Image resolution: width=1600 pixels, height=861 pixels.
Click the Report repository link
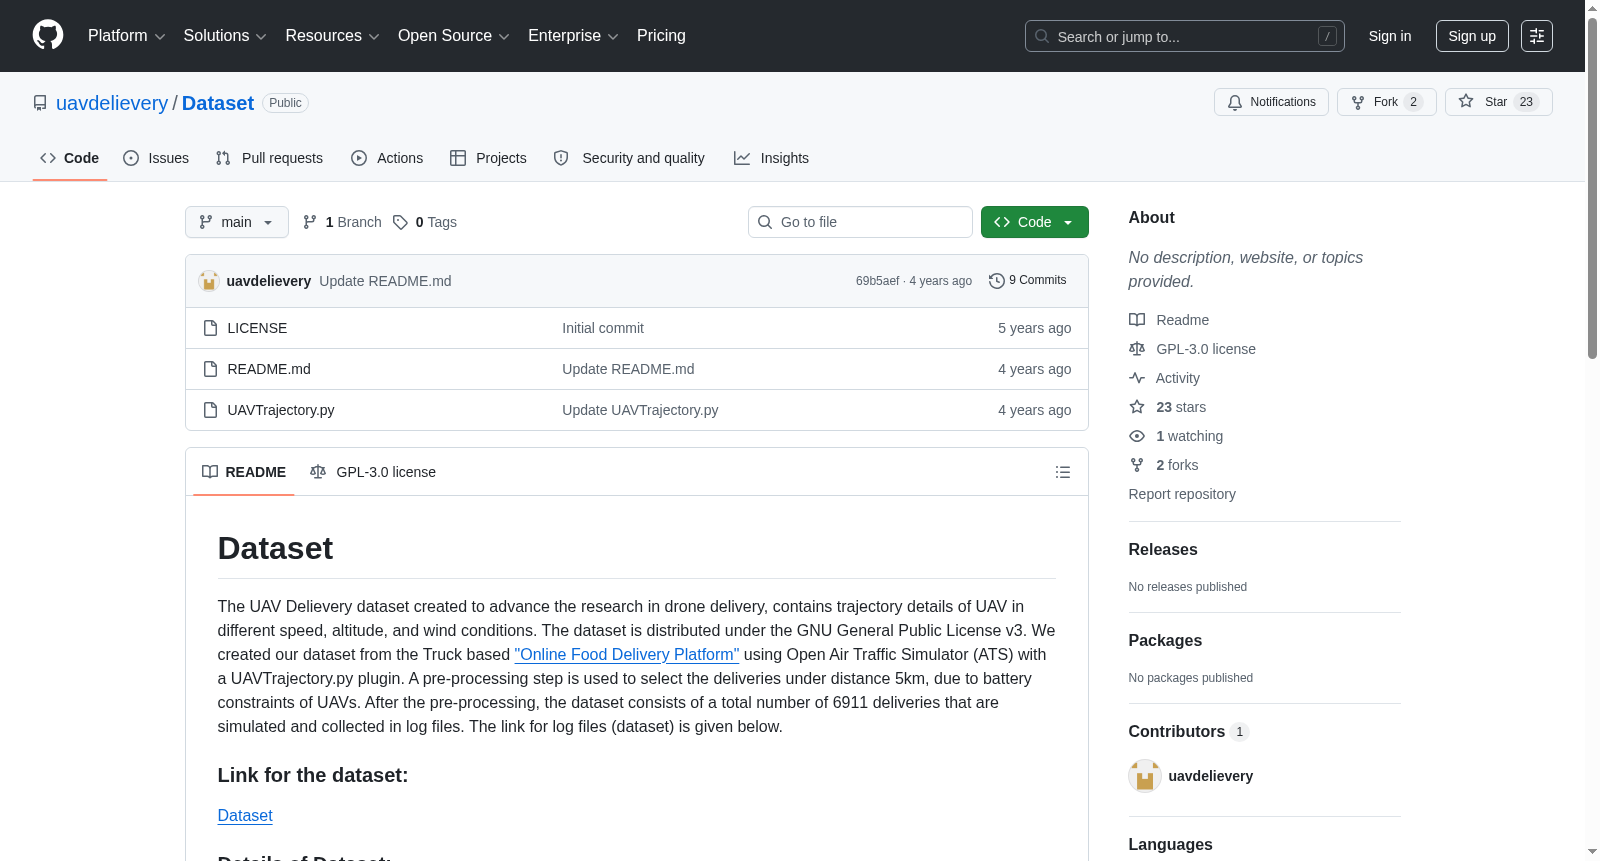(1182, 494)
